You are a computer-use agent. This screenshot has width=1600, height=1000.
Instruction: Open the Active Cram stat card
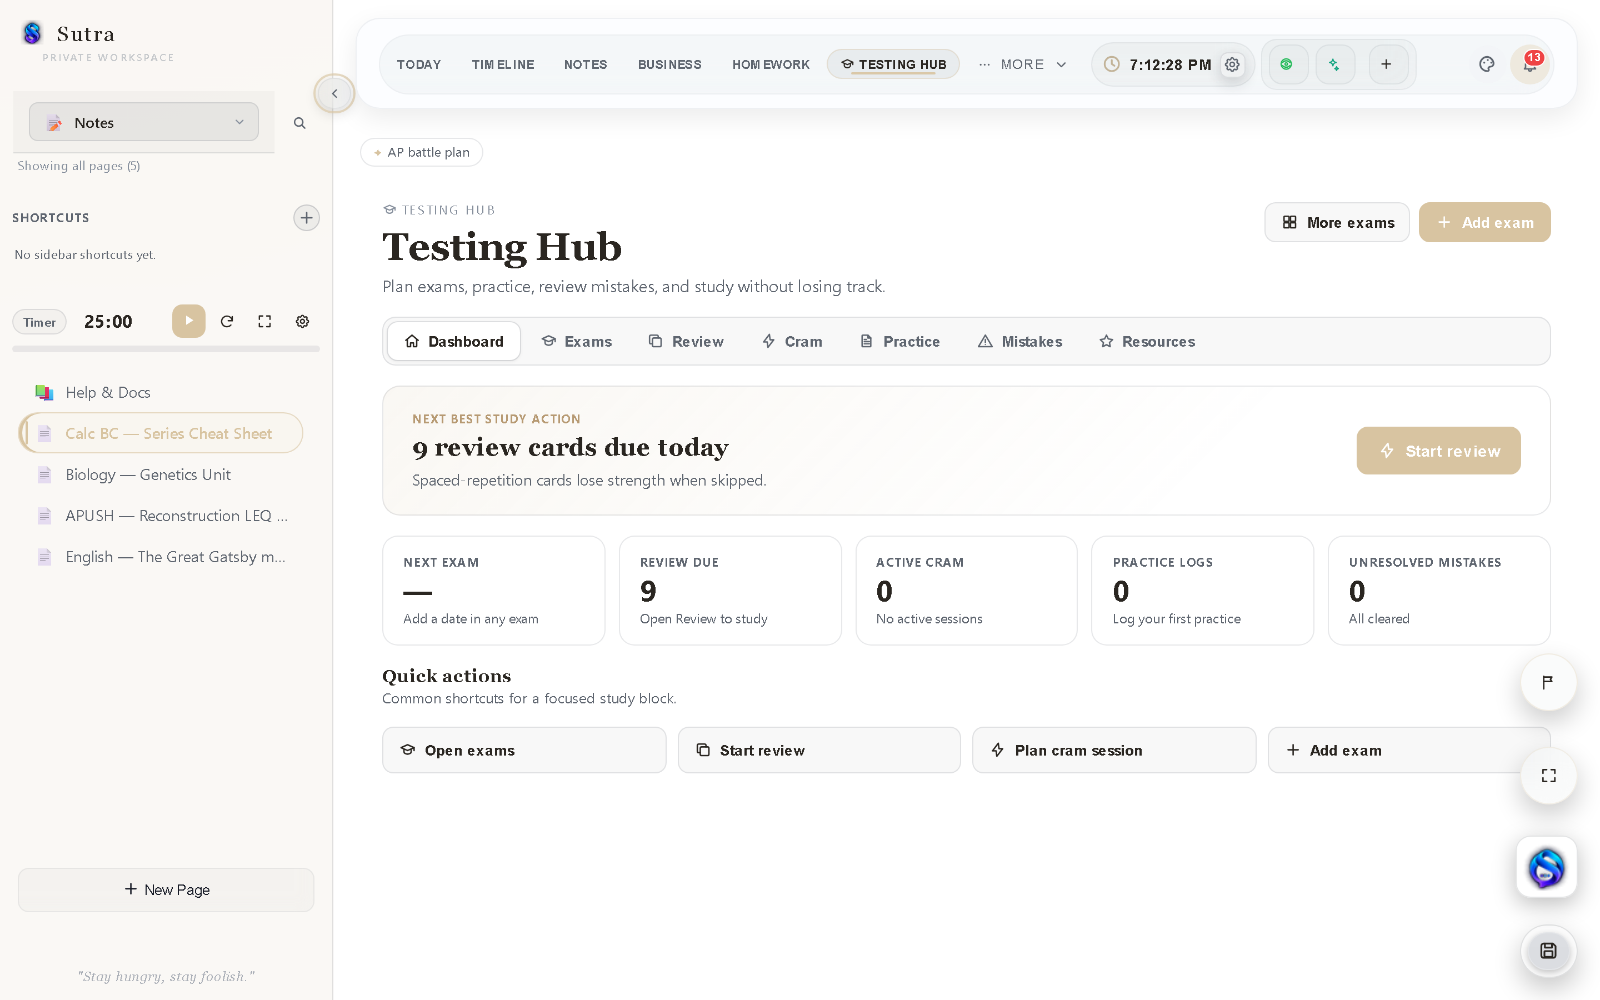point(967,591)
